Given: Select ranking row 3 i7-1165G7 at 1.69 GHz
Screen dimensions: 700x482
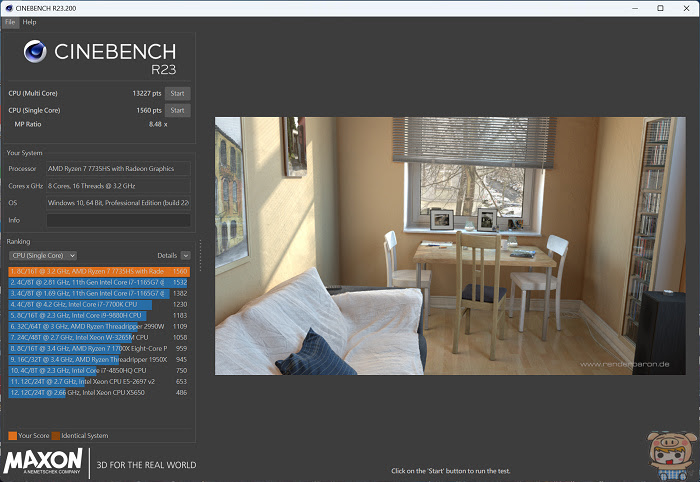Looking at the screenshot, I should coord(99,293).
